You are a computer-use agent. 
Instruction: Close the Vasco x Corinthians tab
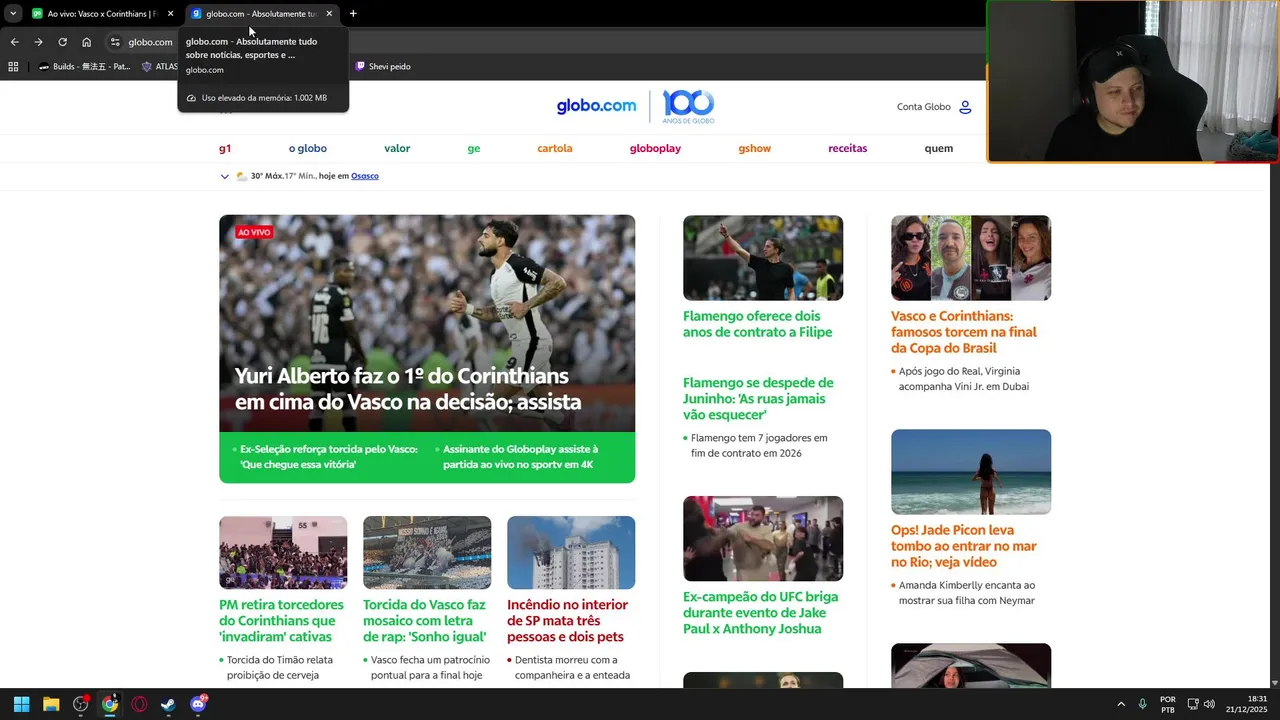[x=171, y=14]
